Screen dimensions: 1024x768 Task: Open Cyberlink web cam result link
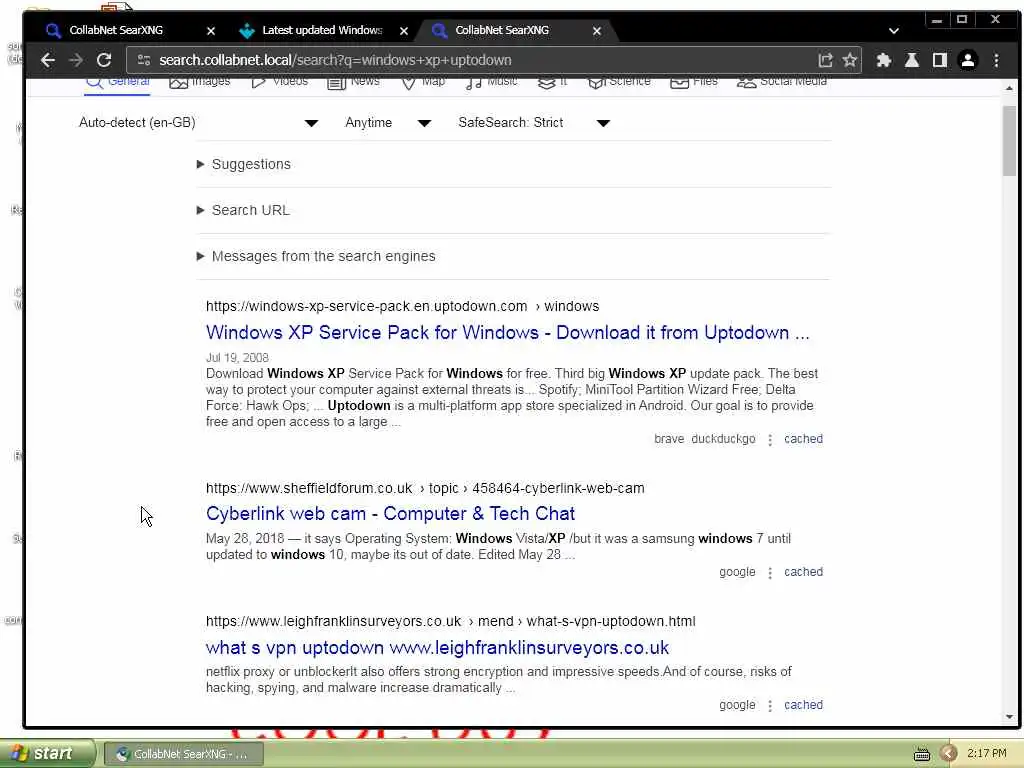(x=390, y=514)
